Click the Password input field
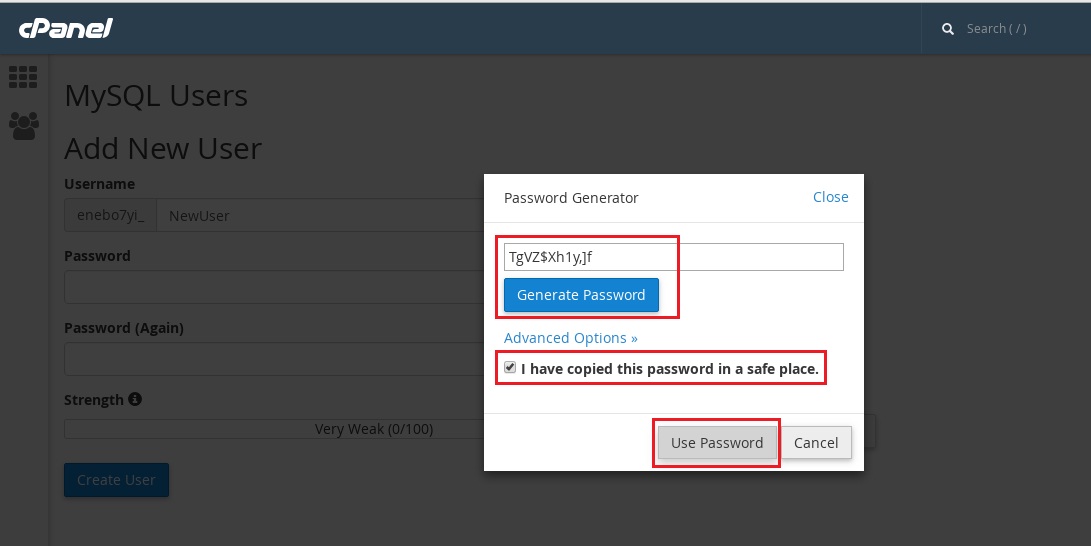 click(274, 287)
